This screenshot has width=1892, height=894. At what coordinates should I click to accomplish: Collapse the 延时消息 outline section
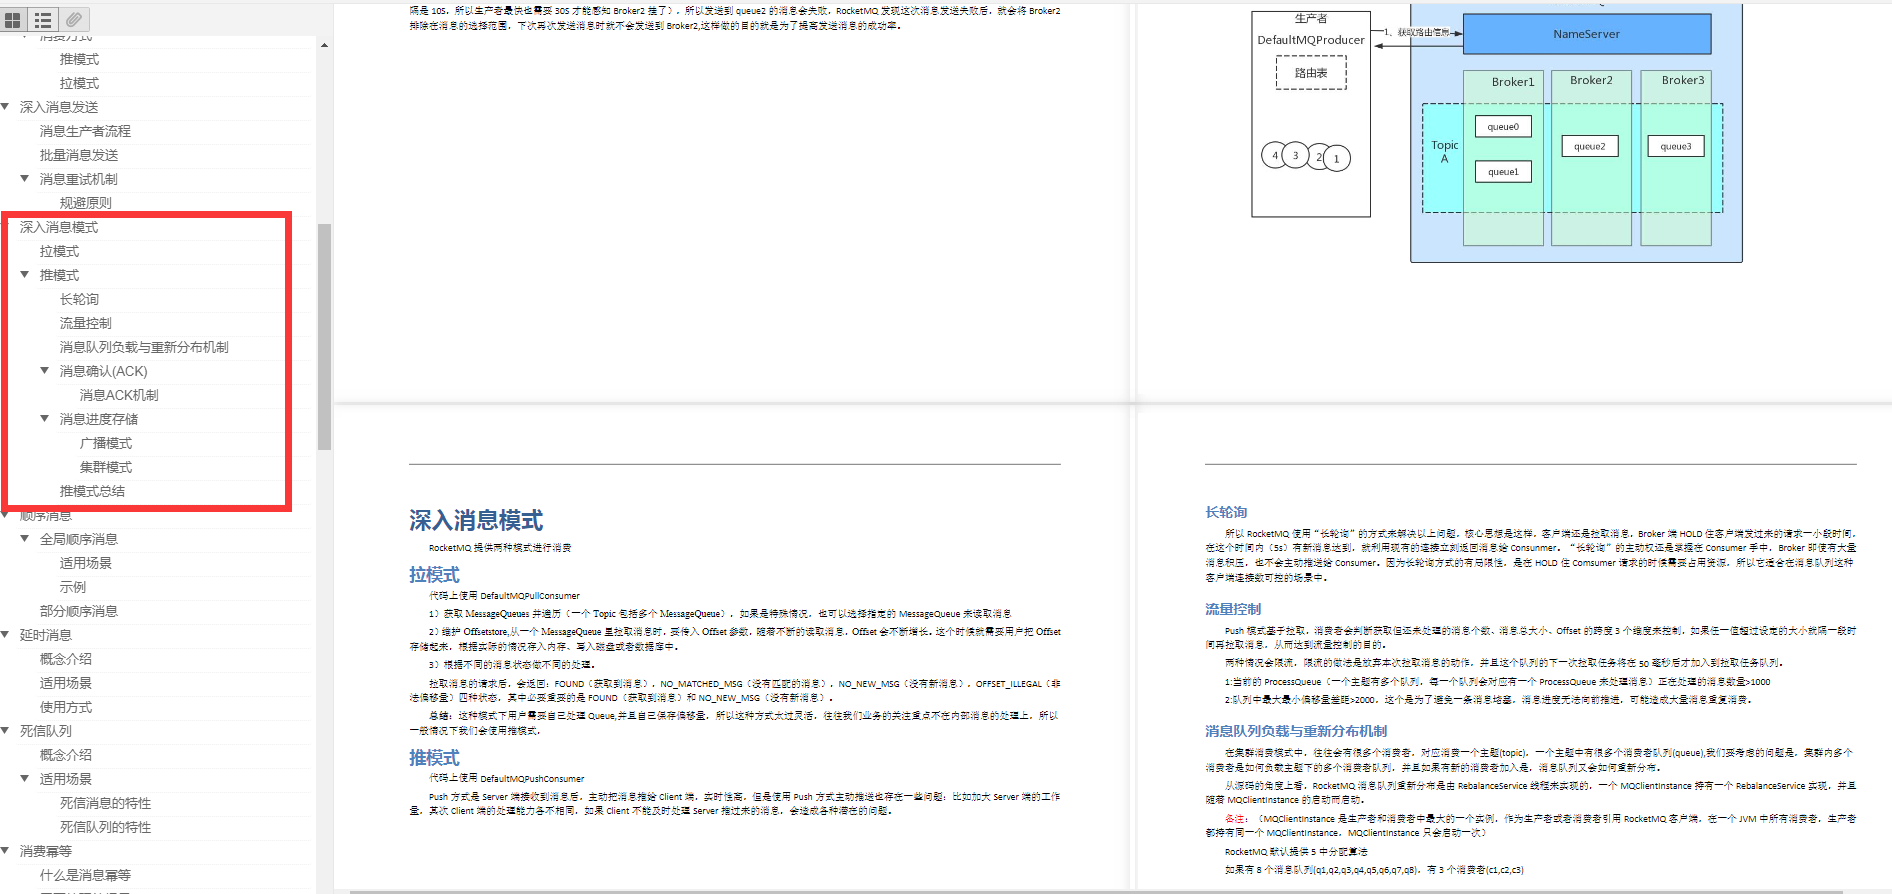pos(6,635)
